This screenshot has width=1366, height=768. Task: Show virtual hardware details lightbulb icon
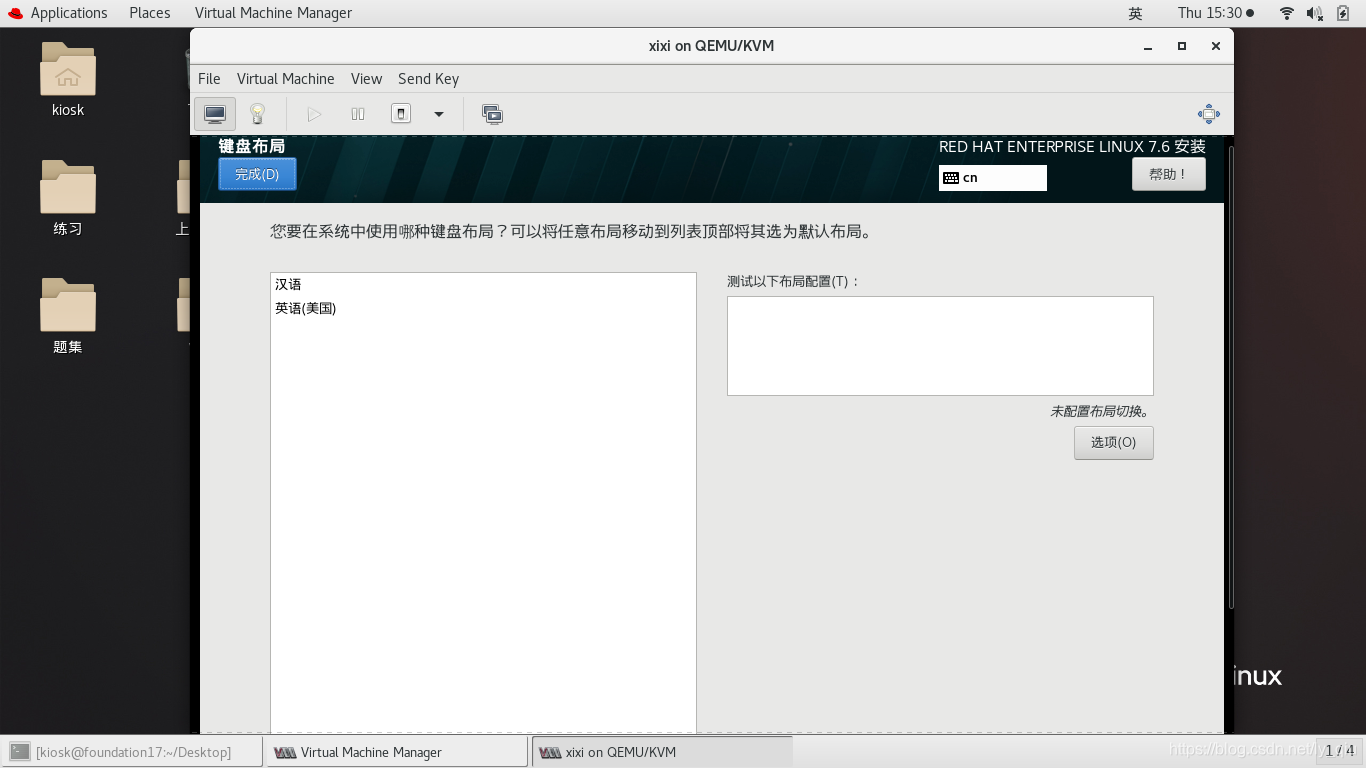coord(257,114)
